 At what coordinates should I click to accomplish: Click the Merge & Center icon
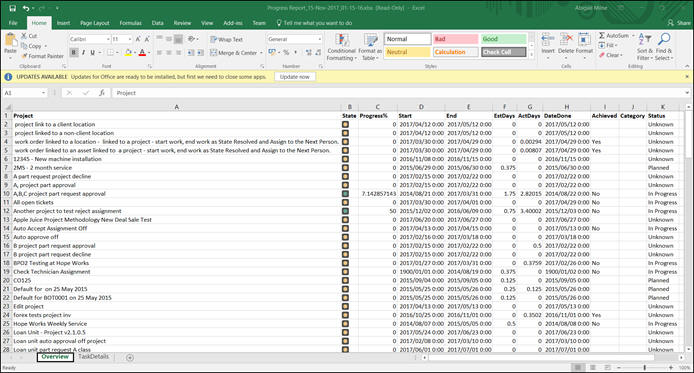pyautogui.click(x=213, y=53)
